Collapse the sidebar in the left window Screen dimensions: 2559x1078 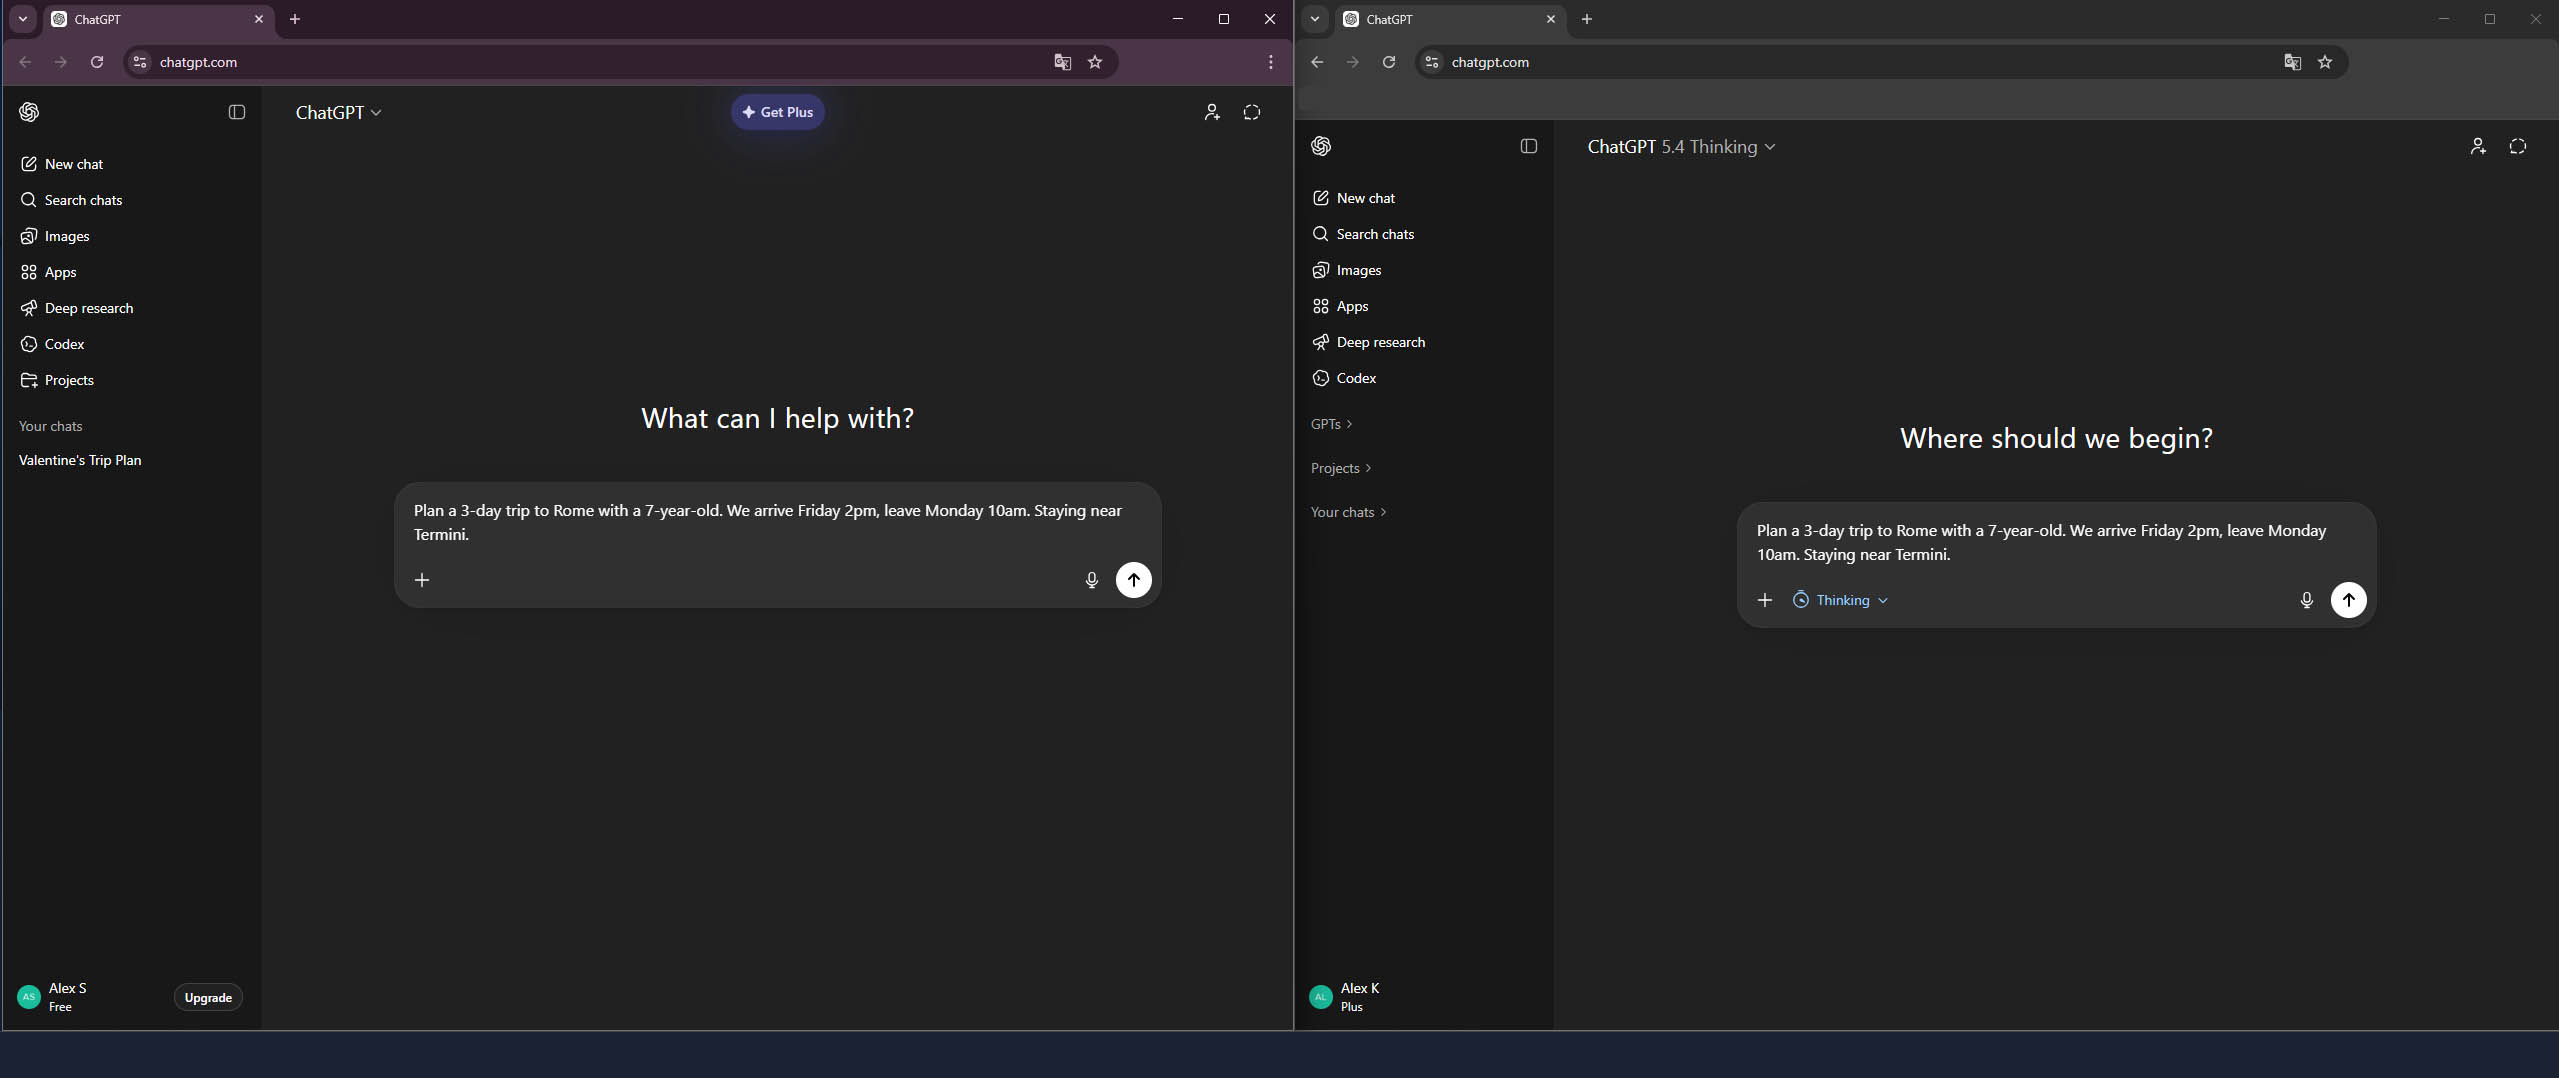pyautogui.click(x=237, y=113)
